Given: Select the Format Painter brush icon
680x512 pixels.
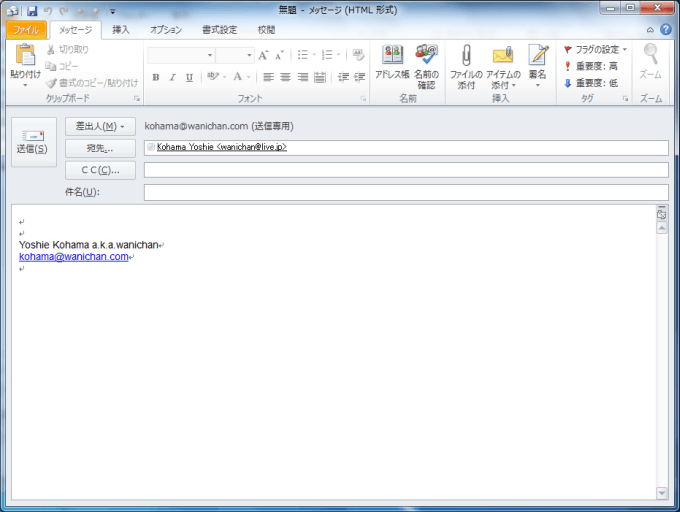Looking at the screenshot, I should pyautogui.click(x=51, y=83).
